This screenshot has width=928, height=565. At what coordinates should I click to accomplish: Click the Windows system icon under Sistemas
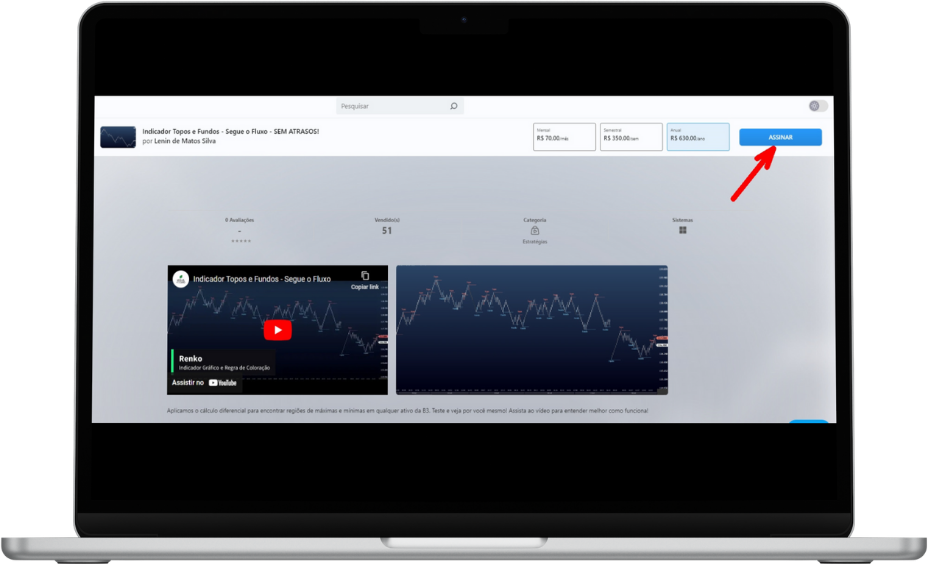683,230
